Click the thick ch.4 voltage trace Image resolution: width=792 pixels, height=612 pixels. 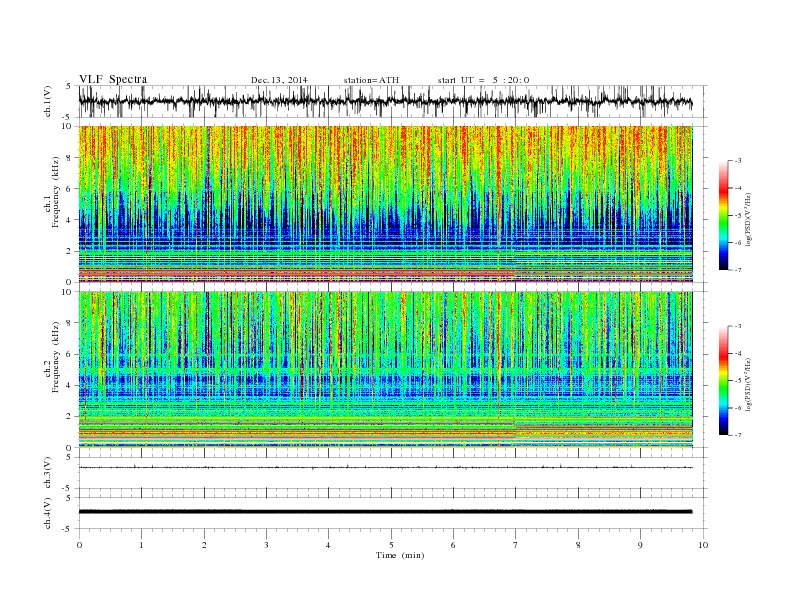click(385, 512)
